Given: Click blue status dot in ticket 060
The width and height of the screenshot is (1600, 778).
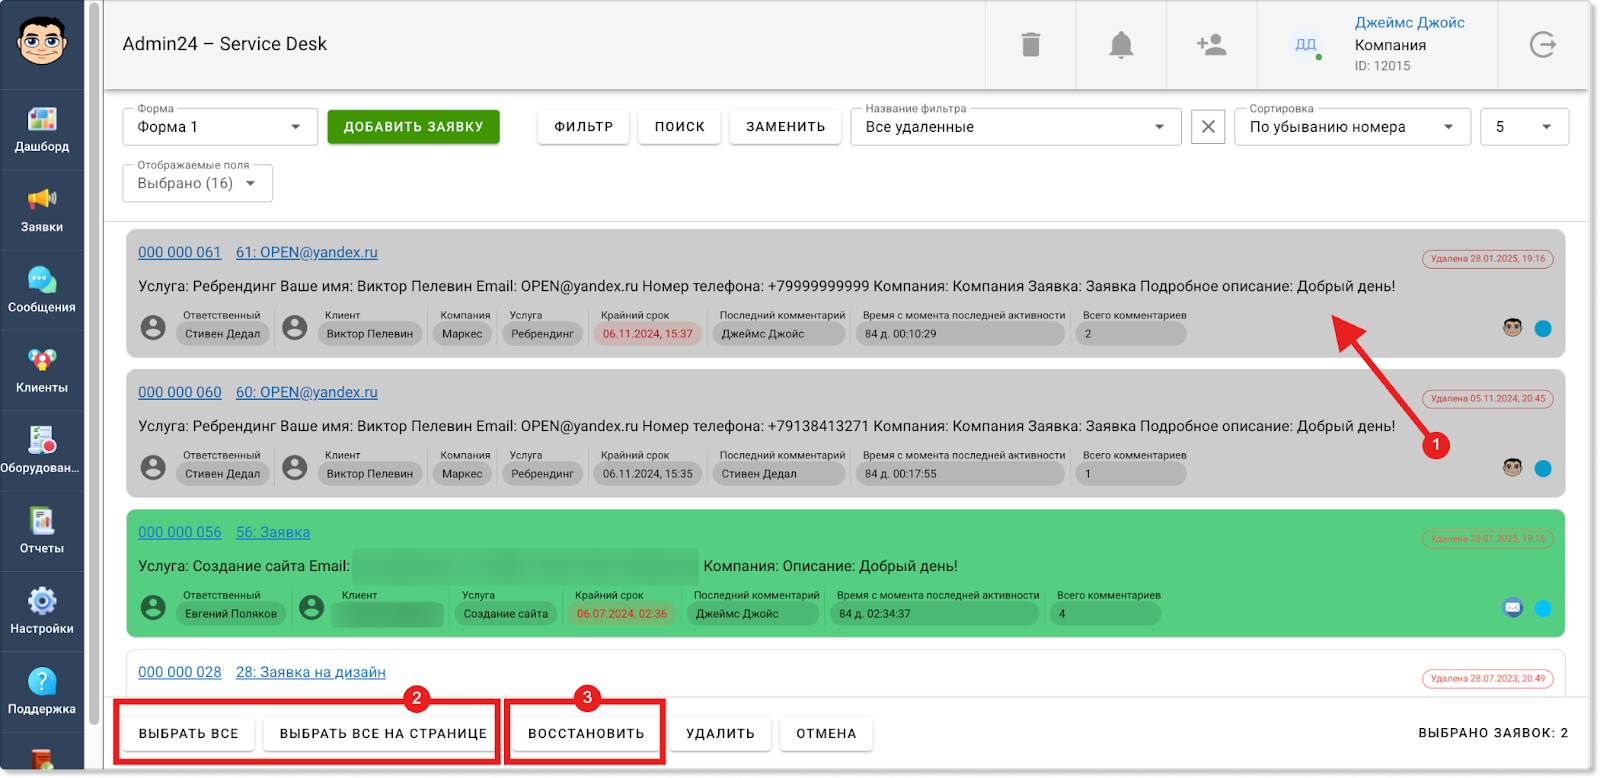Looking at the screenshot, I should pos(1543,468).
